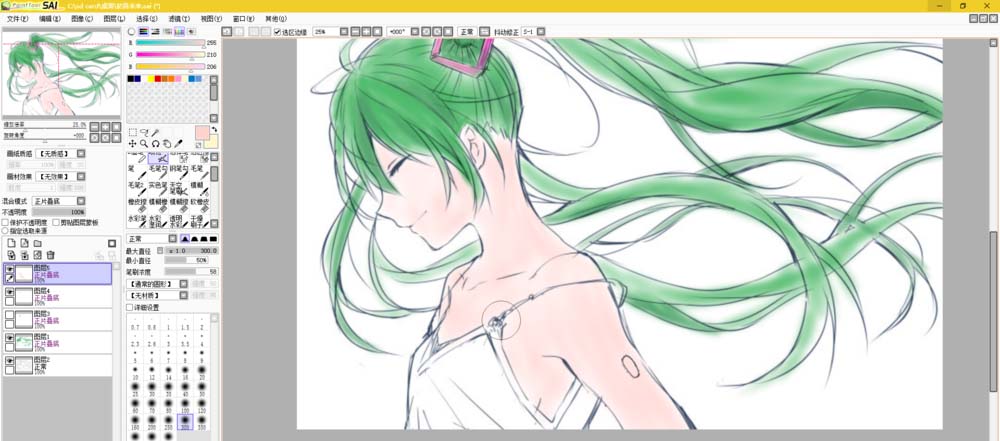Hide layer 图层4 with eye icon
The height and width of the screenshot is (441, 1000).
10,292
